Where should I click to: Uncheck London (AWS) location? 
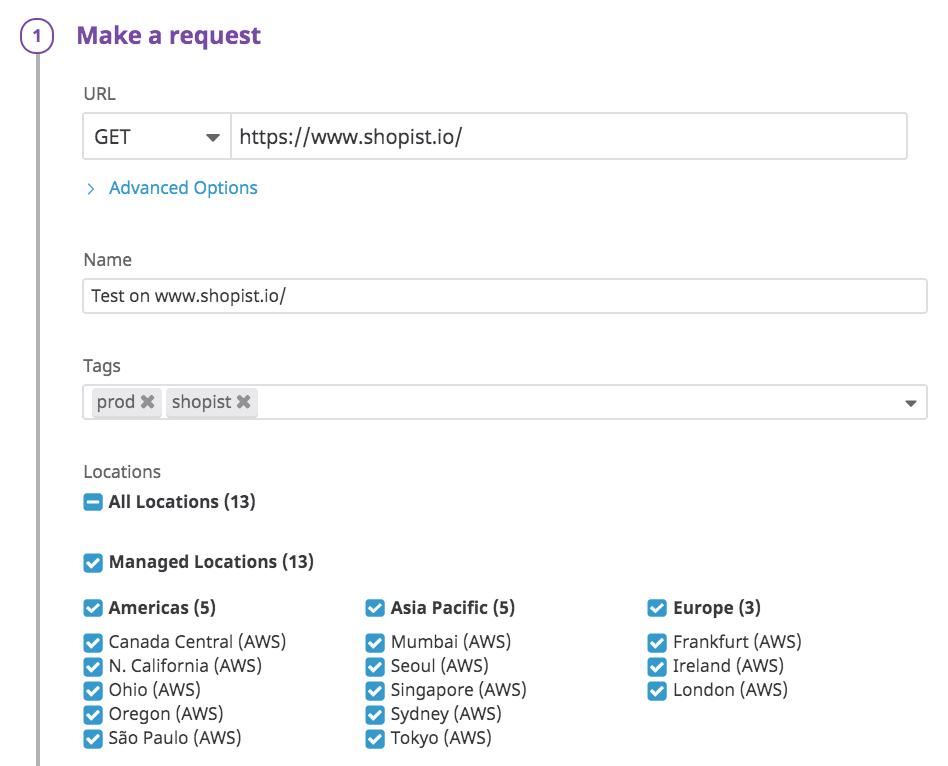(657, 691)
